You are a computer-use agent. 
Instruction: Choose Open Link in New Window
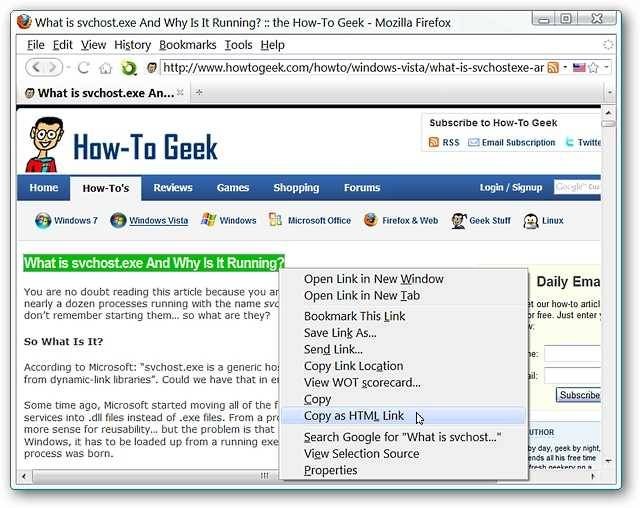pyautogui.click(x=404, y=279)
